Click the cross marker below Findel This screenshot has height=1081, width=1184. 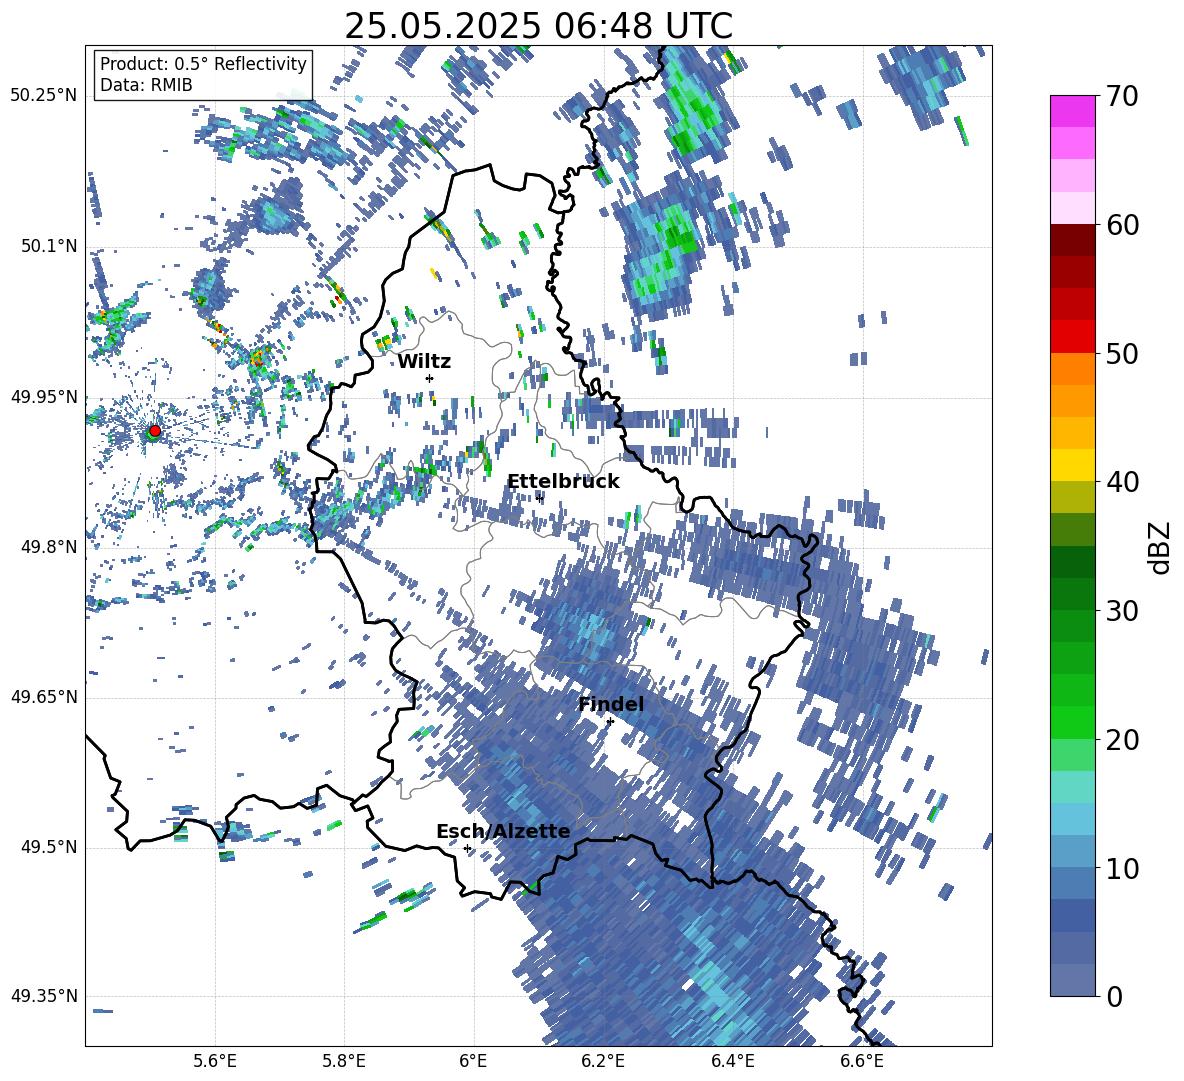tap(610, 722)
